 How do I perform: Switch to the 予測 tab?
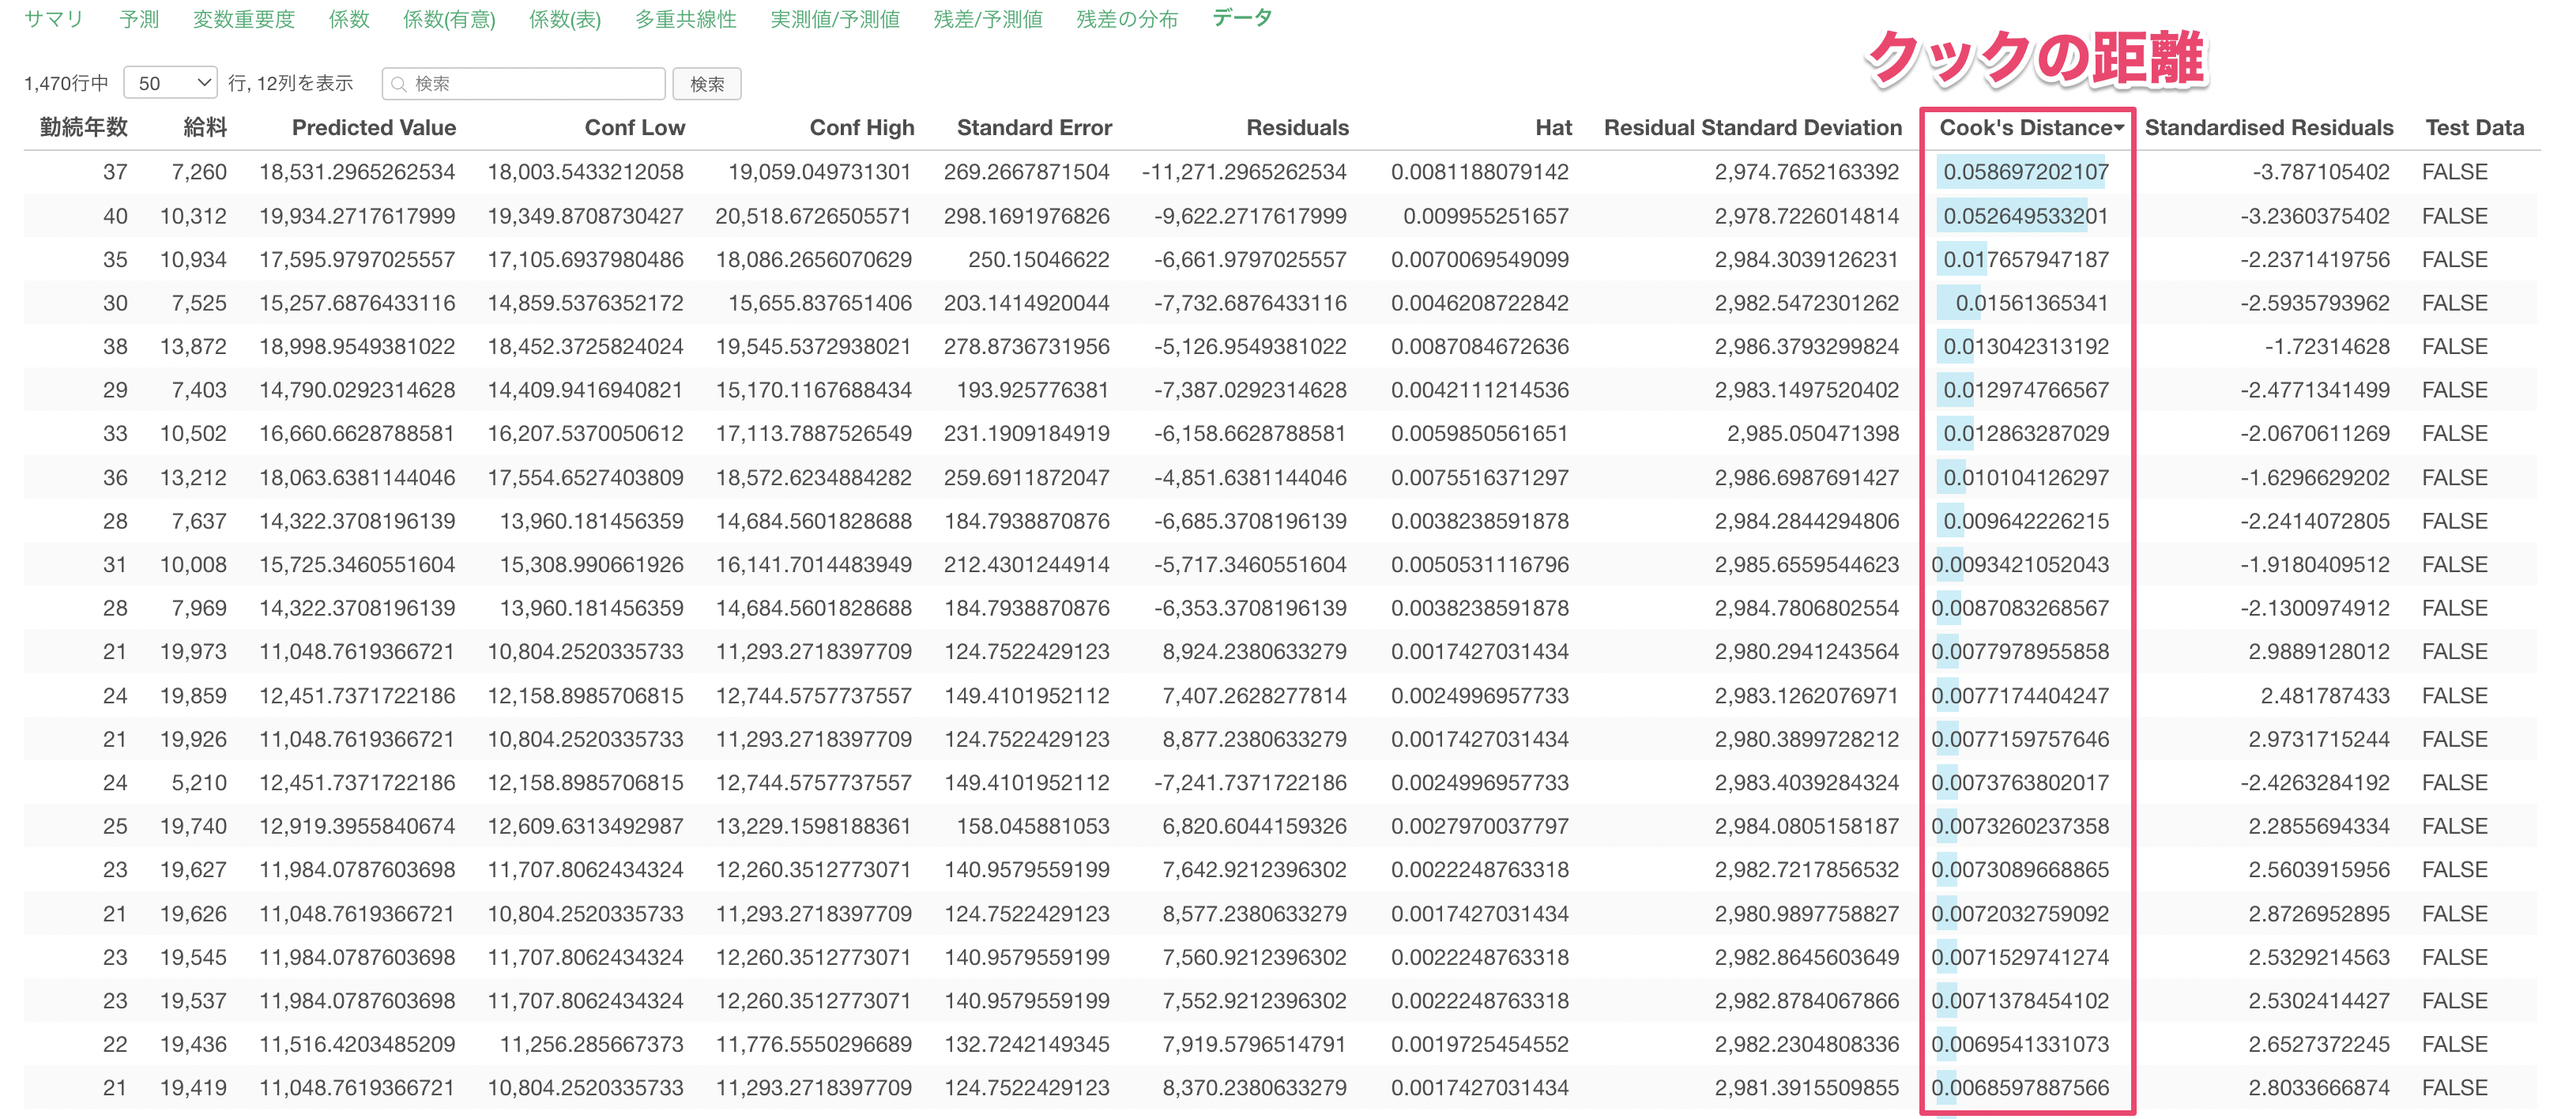pyautogui.click(x=139, y=19)
